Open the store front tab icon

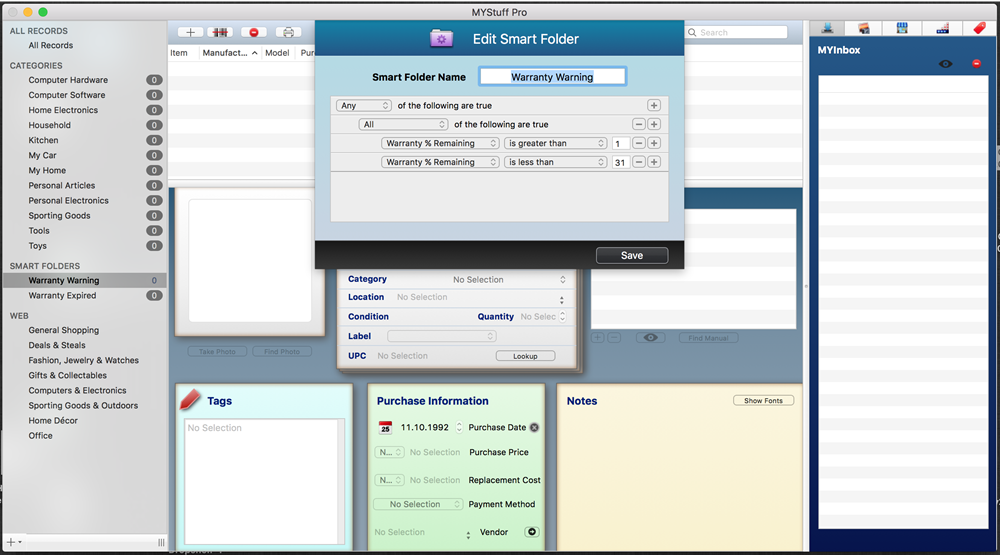(902, 28)
